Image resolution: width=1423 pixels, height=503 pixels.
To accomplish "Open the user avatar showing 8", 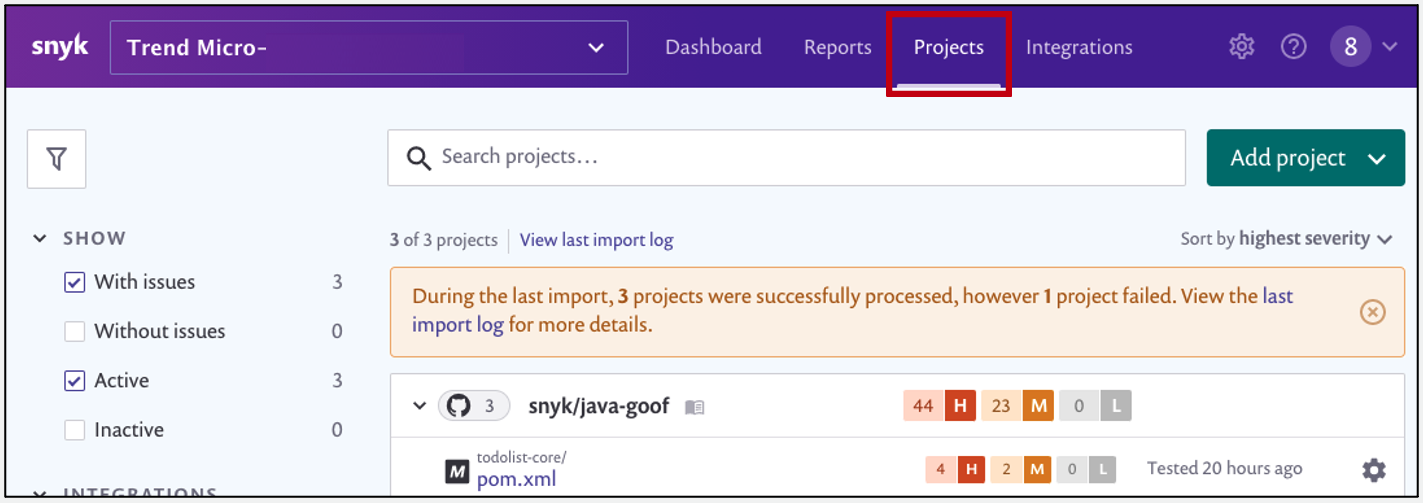I will point(1350,46).
